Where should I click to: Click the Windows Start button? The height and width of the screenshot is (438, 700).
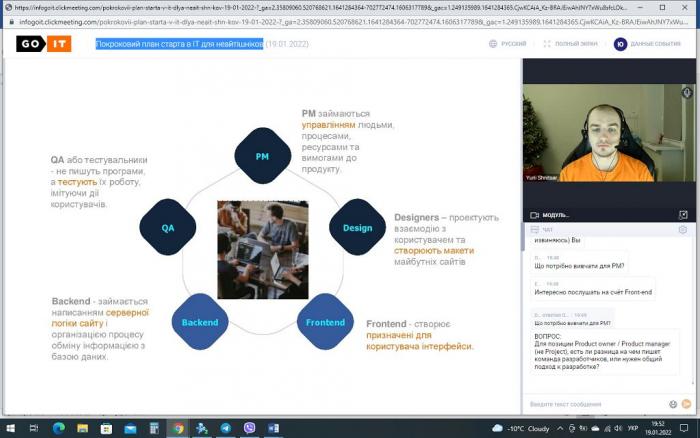[x=11, y=428]
